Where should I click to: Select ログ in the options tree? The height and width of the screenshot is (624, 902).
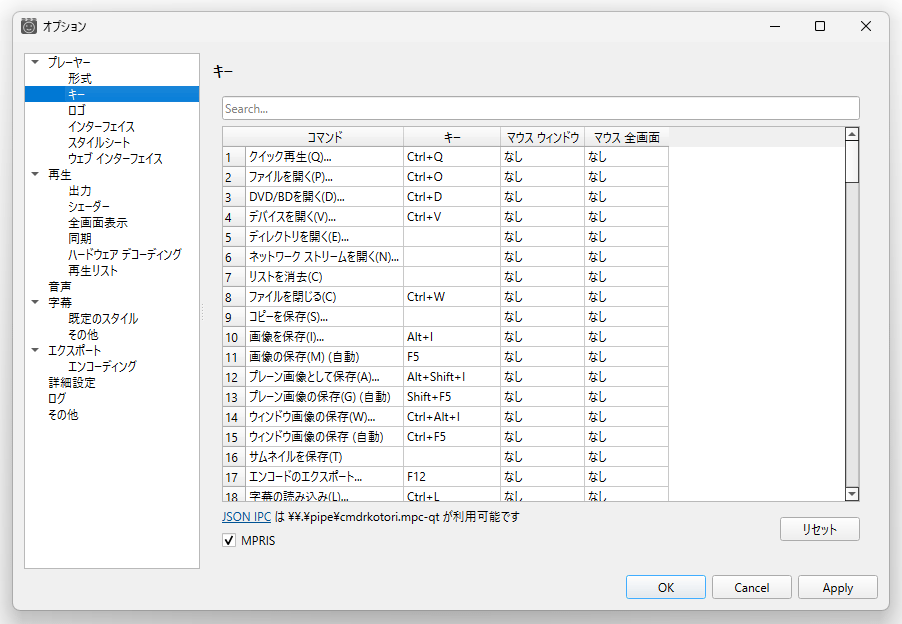pos(57,399)
